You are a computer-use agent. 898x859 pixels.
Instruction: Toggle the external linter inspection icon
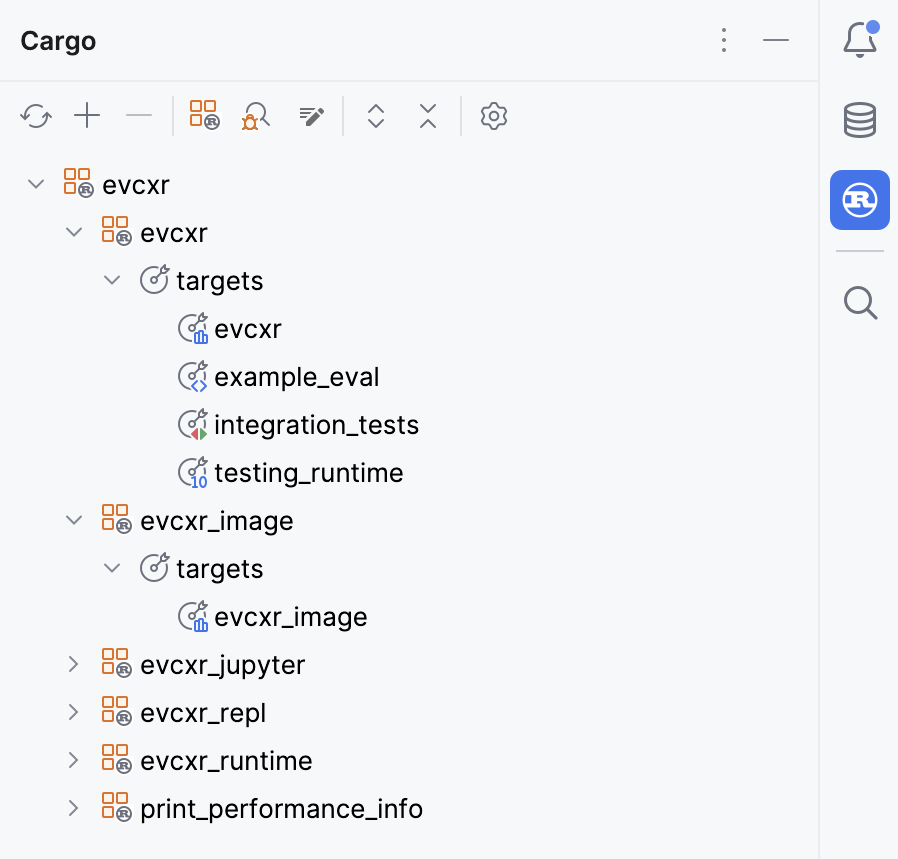coord(255,116)
